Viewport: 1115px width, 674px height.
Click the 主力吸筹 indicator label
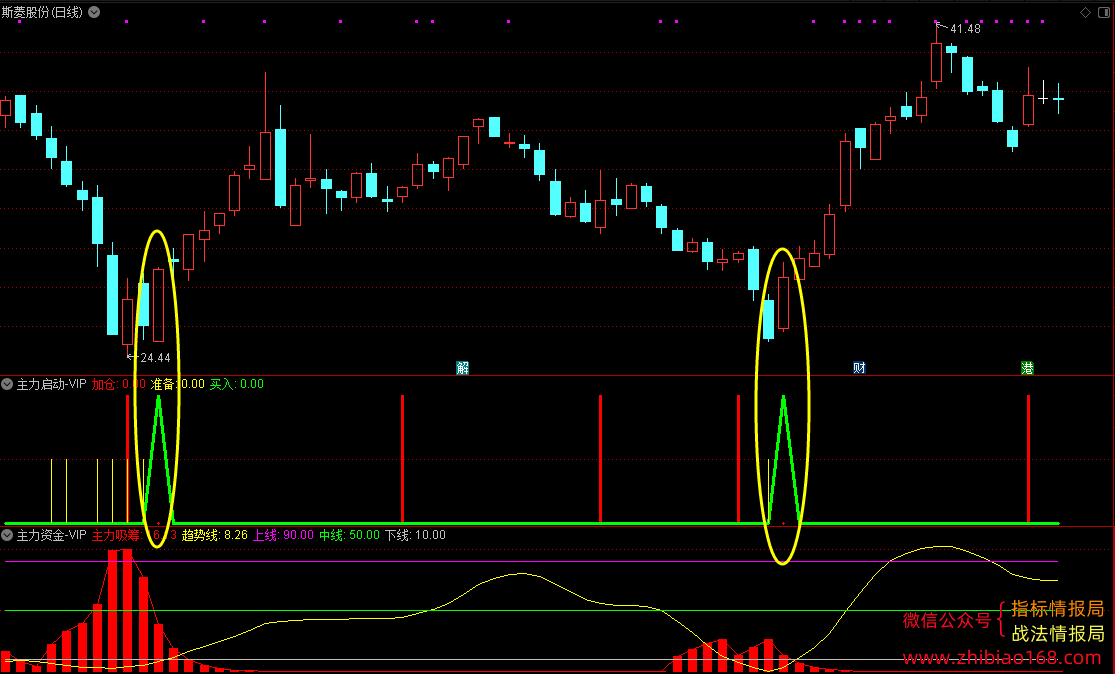coord(134,535)
